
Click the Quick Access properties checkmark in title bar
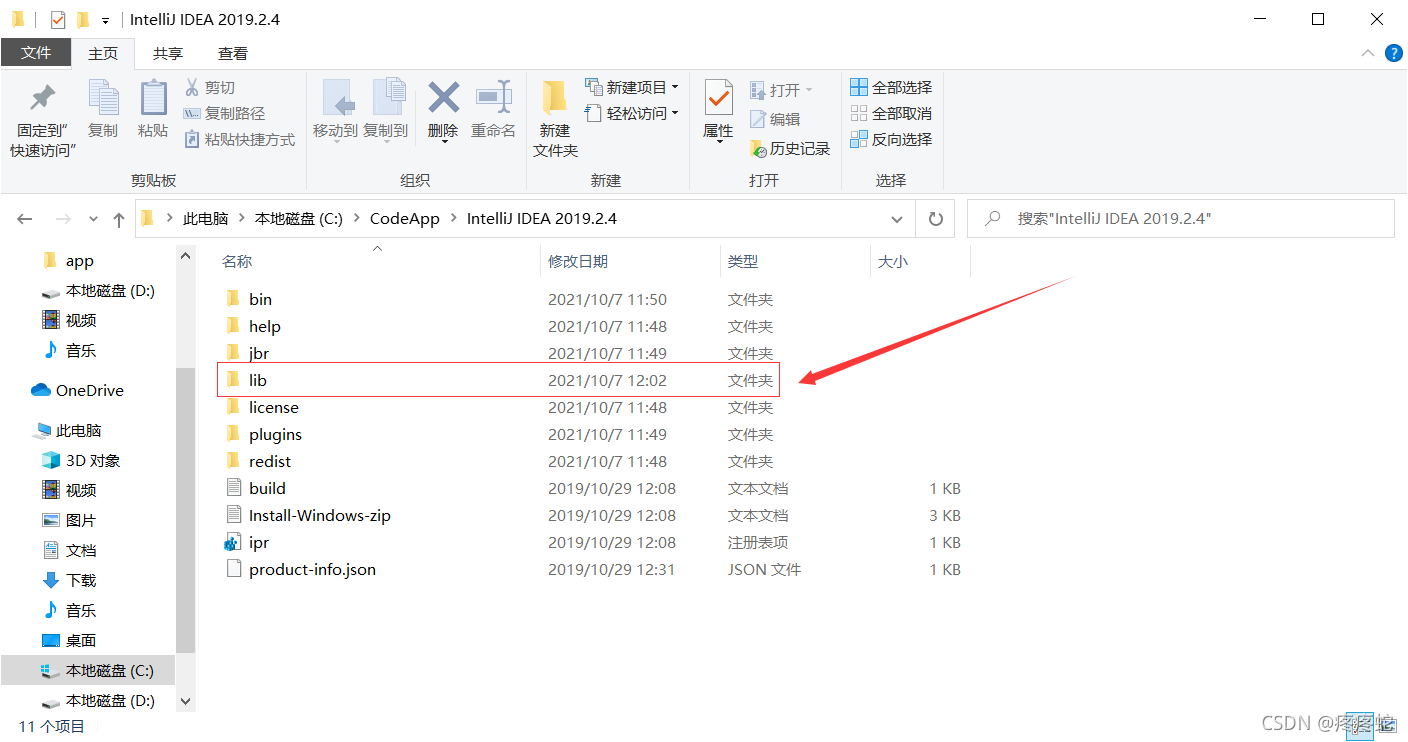[x=58, y=19]
